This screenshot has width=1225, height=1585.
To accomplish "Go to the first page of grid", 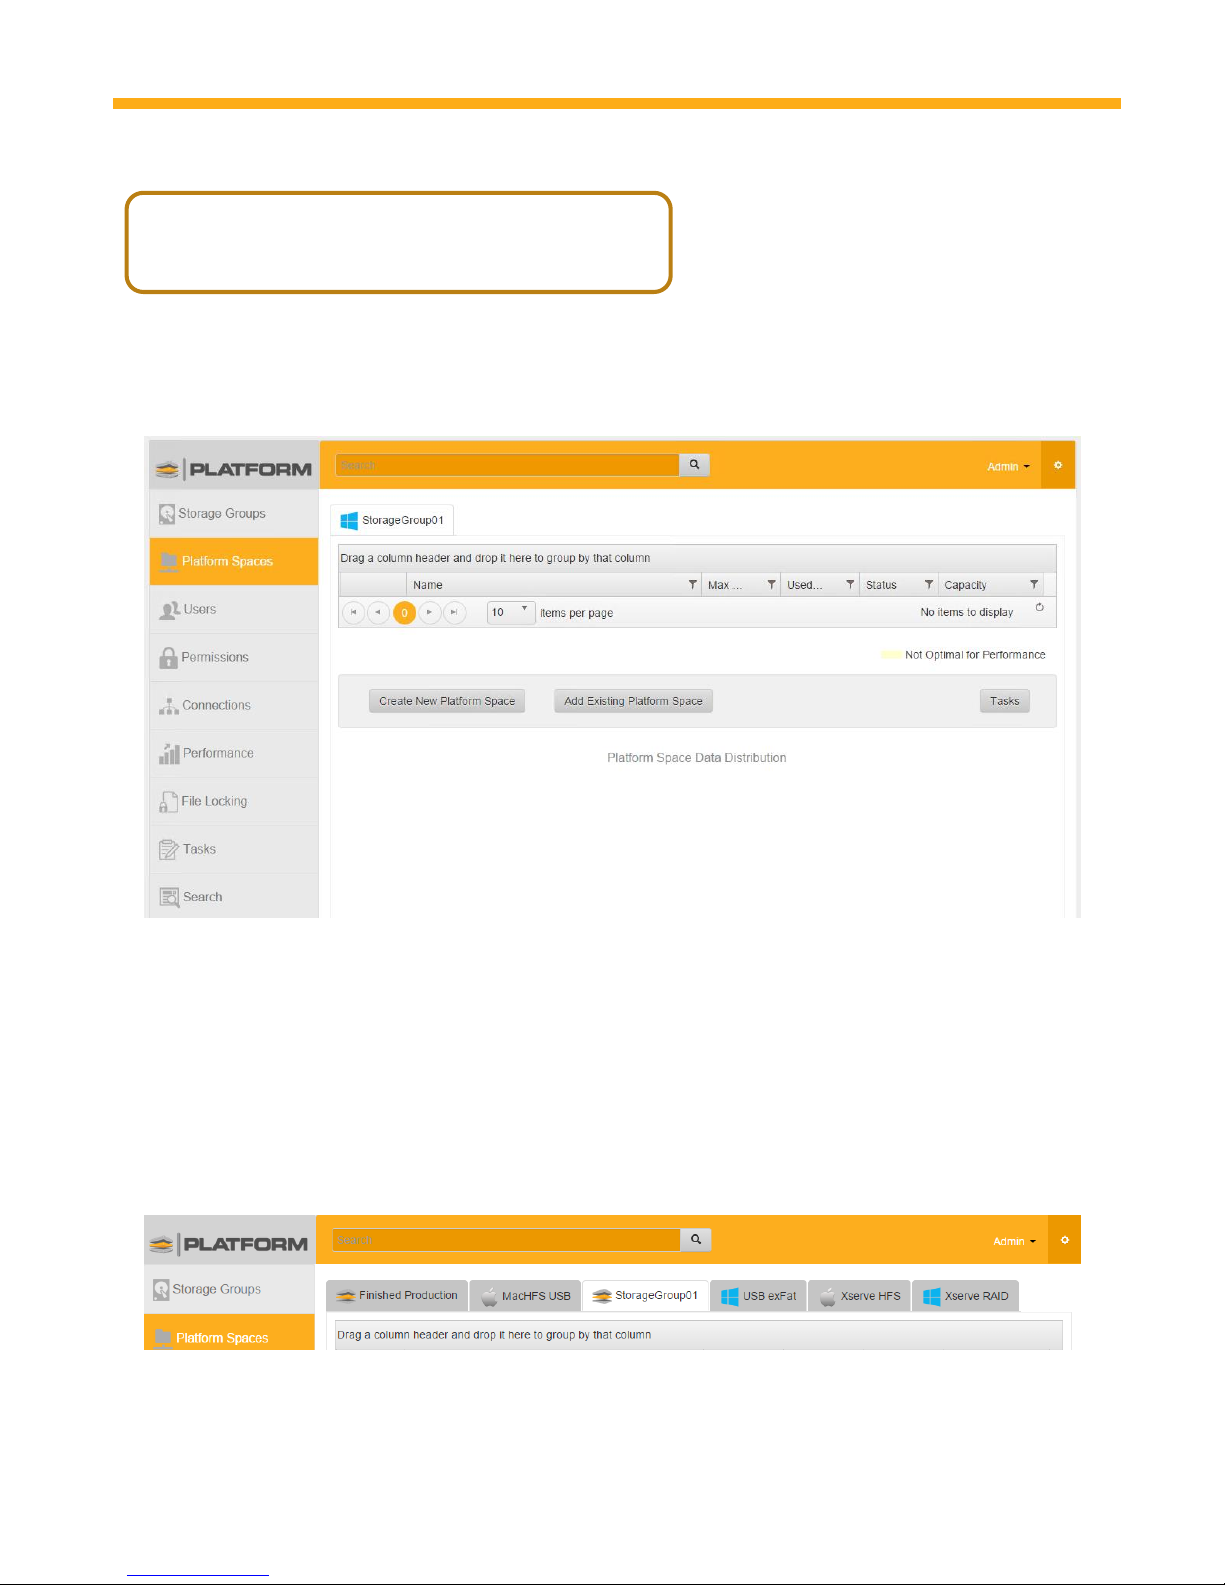I will pyautogui.click(x=353, y=612).
